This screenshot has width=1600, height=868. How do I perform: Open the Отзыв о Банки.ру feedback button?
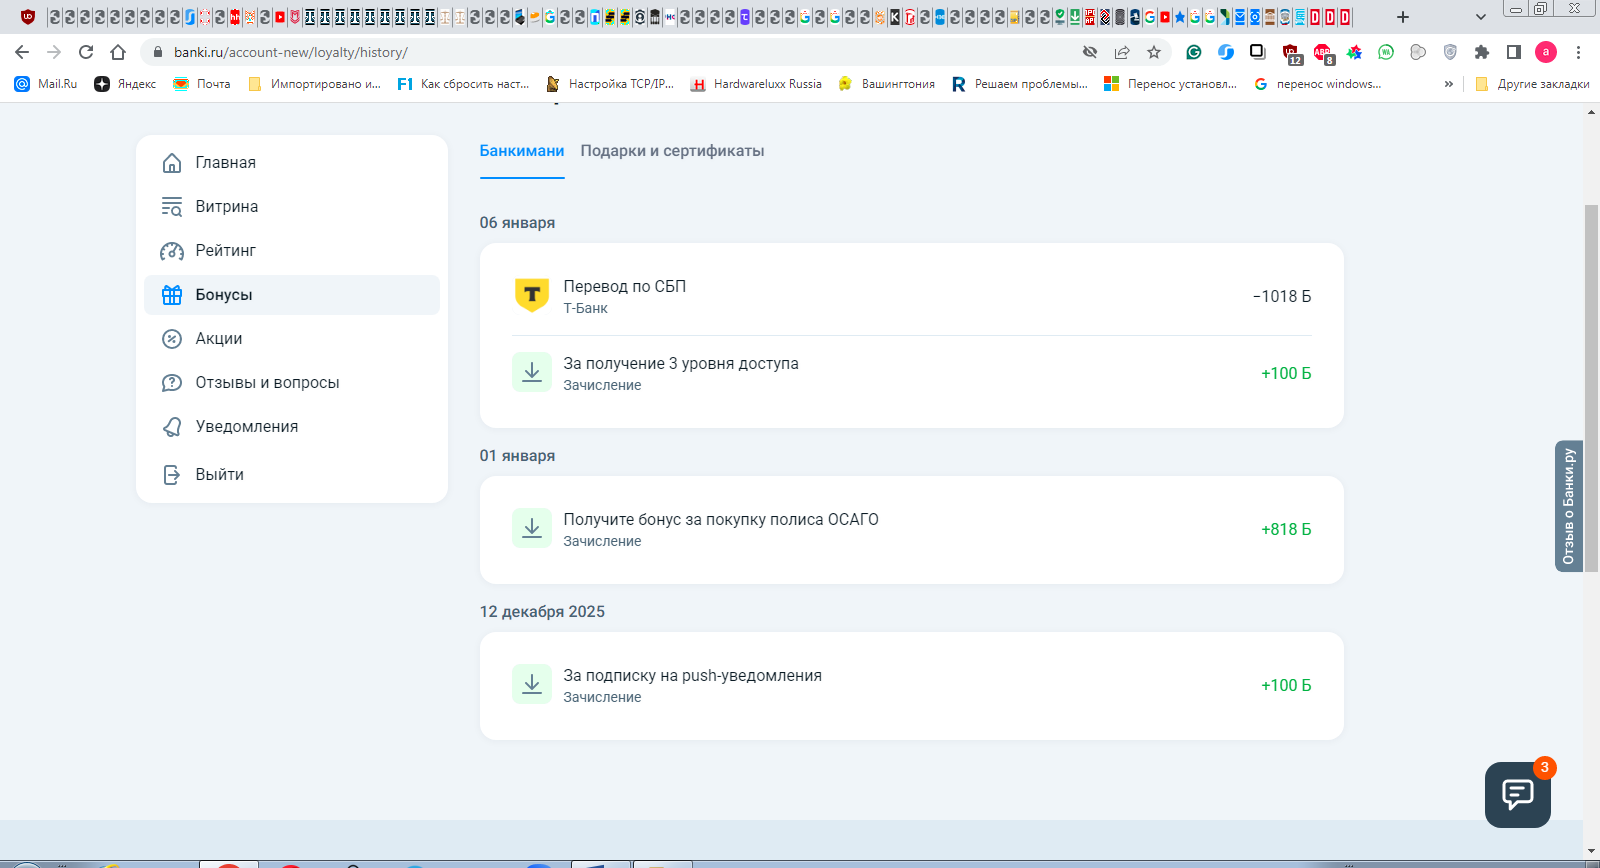(1568, 506)
